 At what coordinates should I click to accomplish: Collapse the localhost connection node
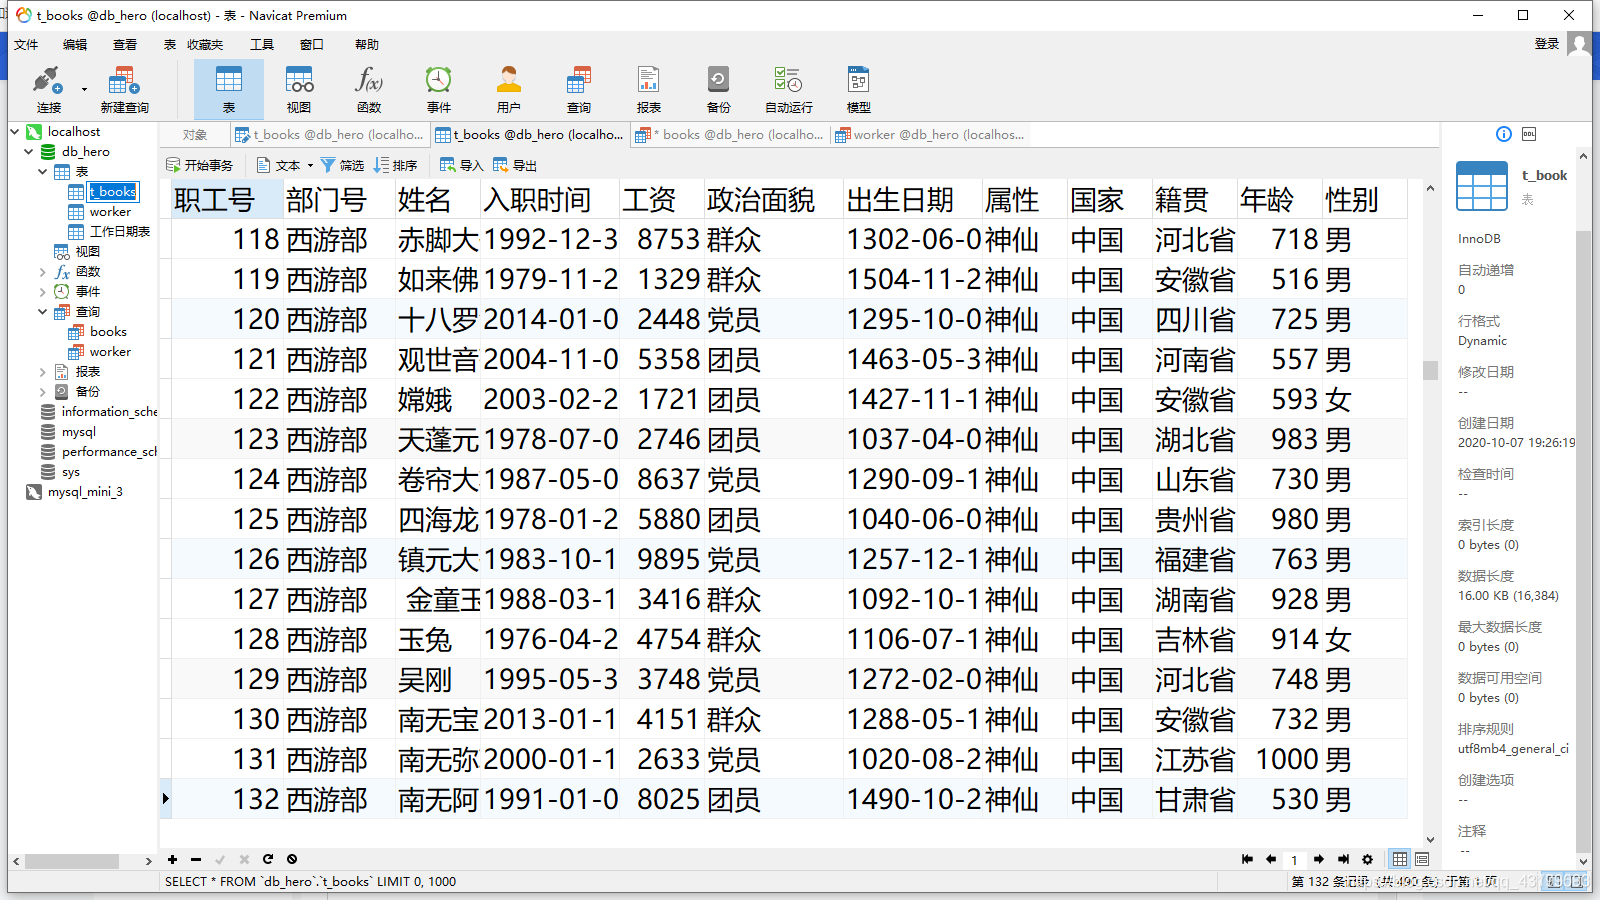tap(15, 131)
